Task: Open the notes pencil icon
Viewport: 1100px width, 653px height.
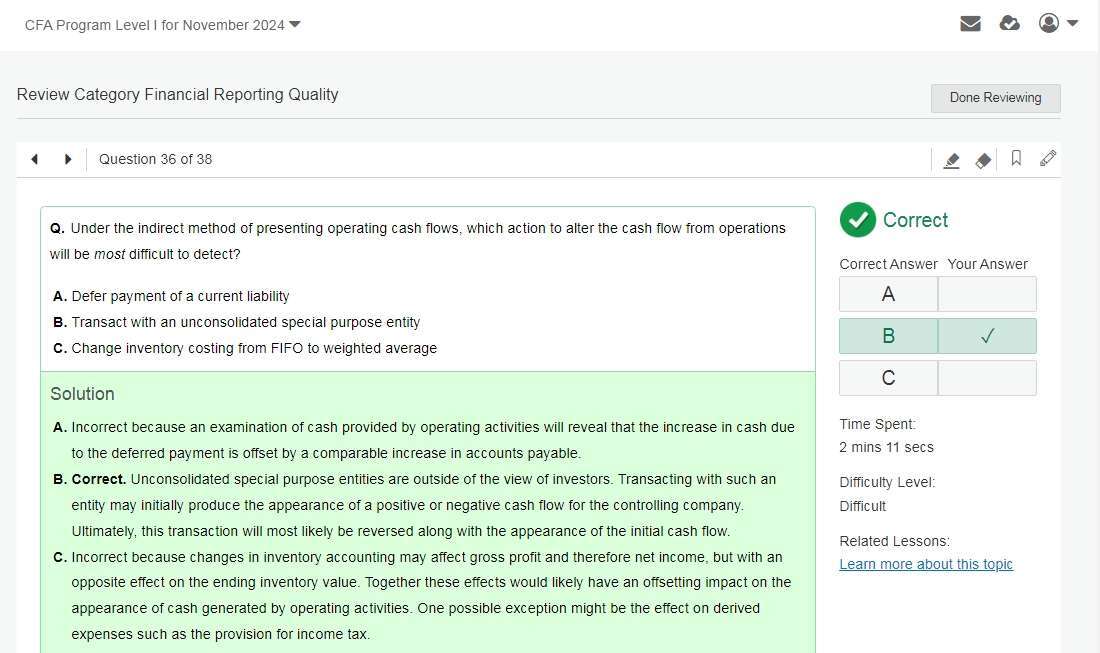Action: 1048,158
